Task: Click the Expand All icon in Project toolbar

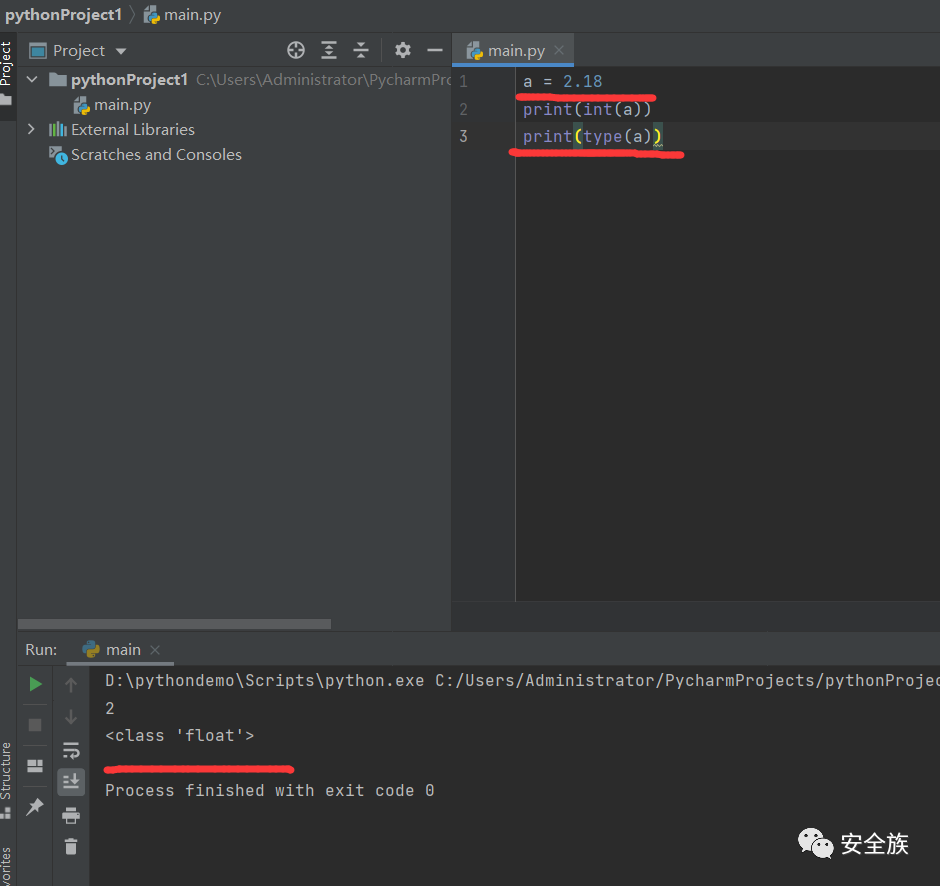Action: click(329, 50)
